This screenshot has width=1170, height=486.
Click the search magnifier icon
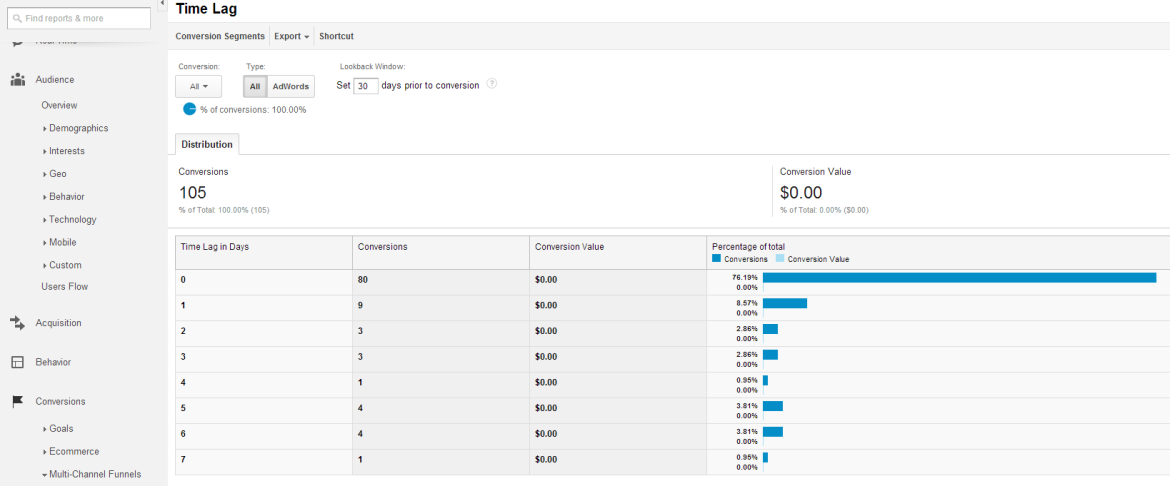pyautogui.click(x=17, y=19)
